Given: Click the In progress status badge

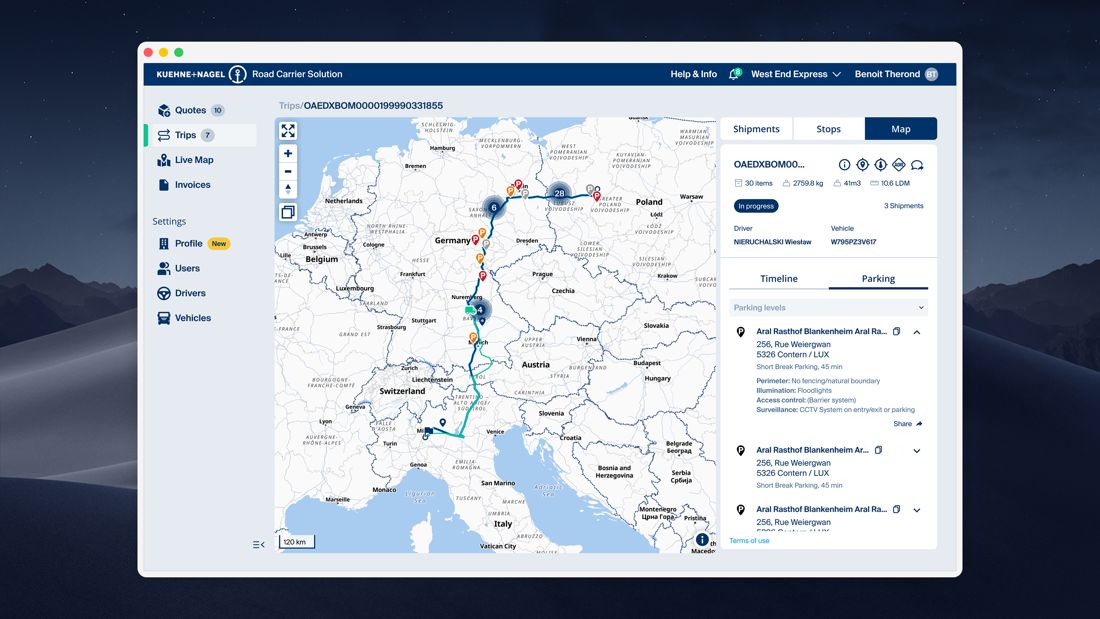Looking at the screenshot, I should pos(756,206).
